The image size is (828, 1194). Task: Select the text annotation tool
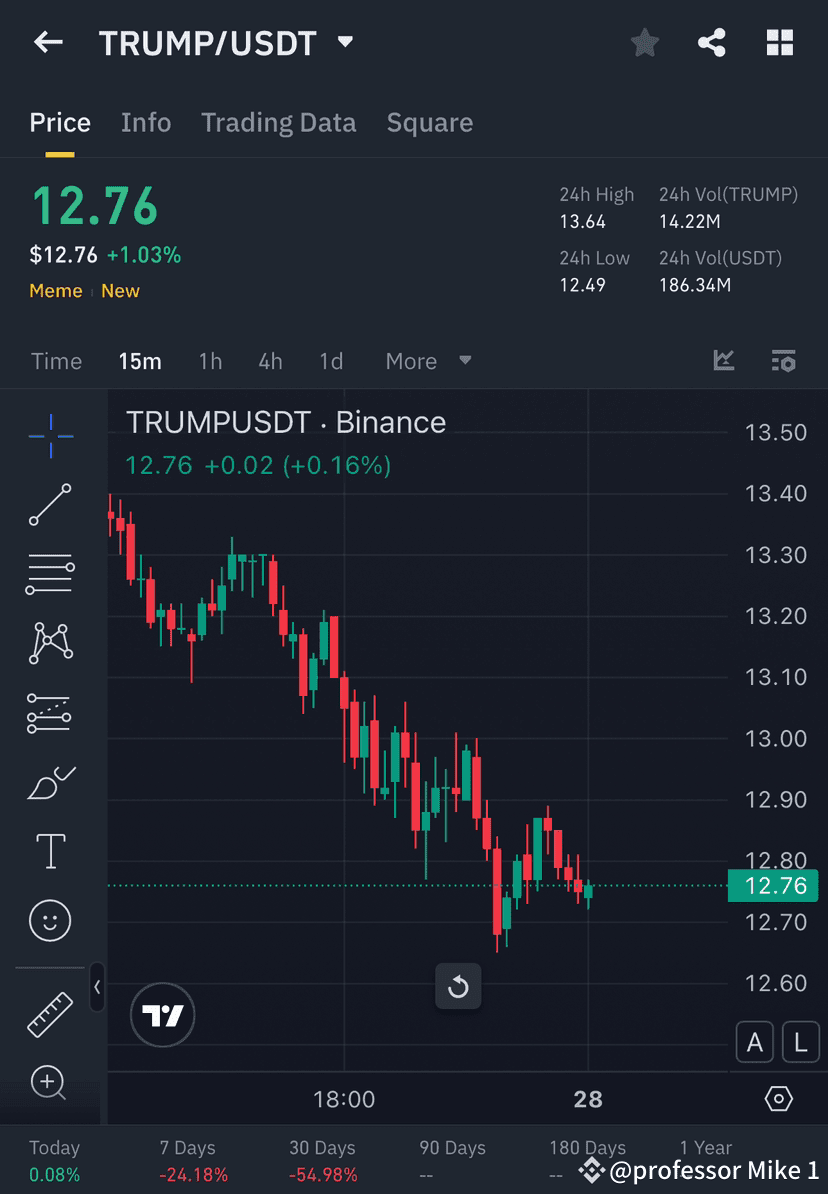[x=50, y=850]
